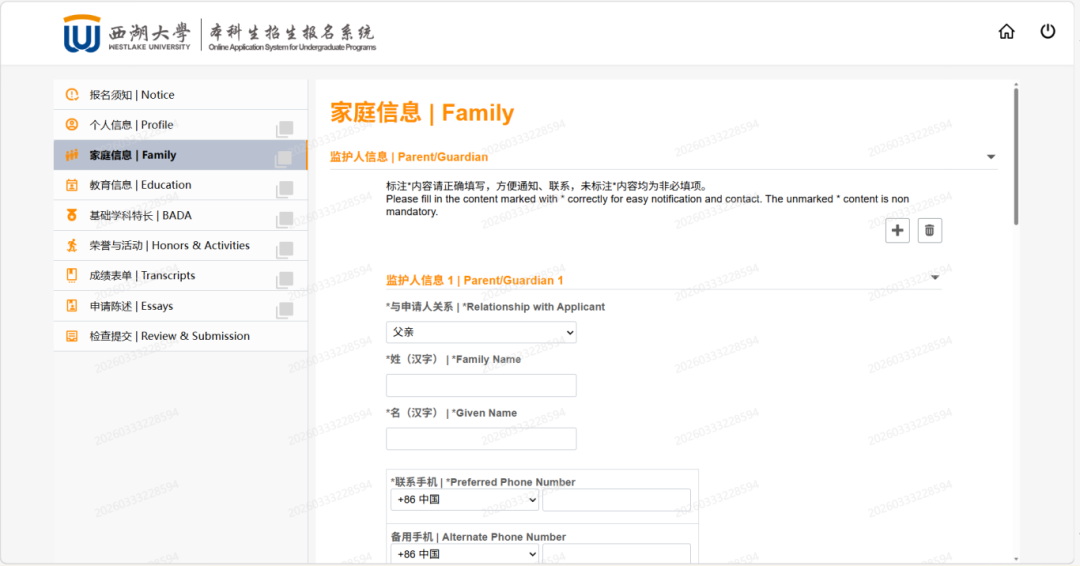Add a guardian with the plus button
Viewport: 1080px width, 566px height.
pyautogui.click(x=897, y=231)
